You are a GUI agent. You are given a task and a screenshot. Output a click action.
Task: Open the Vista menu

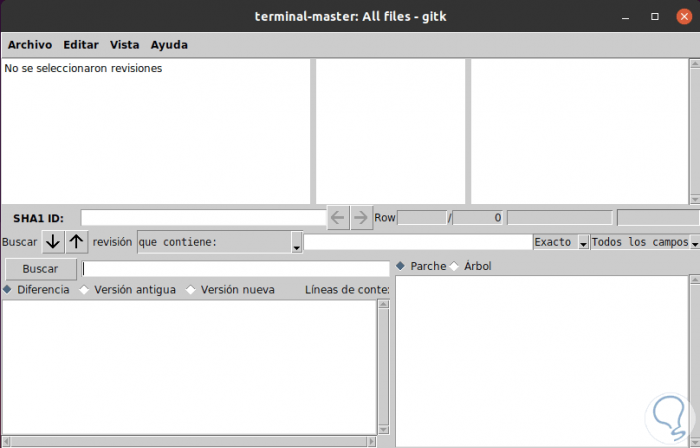[125, 45]
